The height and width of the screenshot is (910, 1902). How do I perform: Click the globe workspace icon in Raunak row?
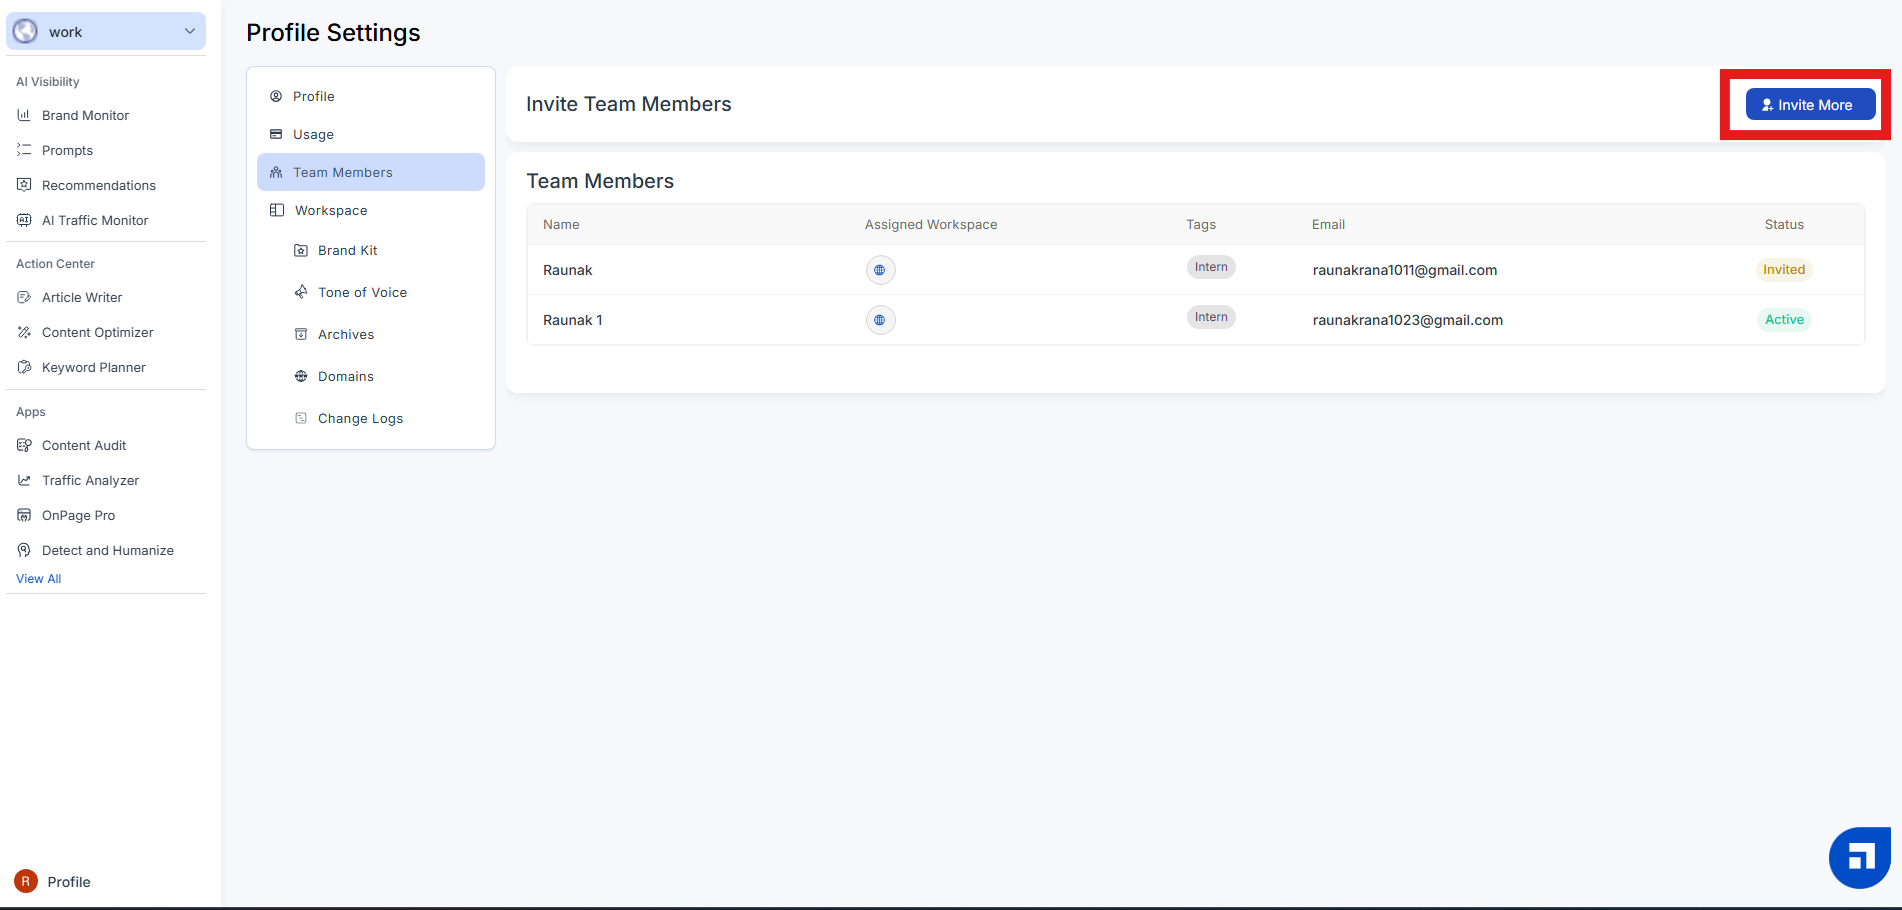pyautogui.click(x=880, y=270)
